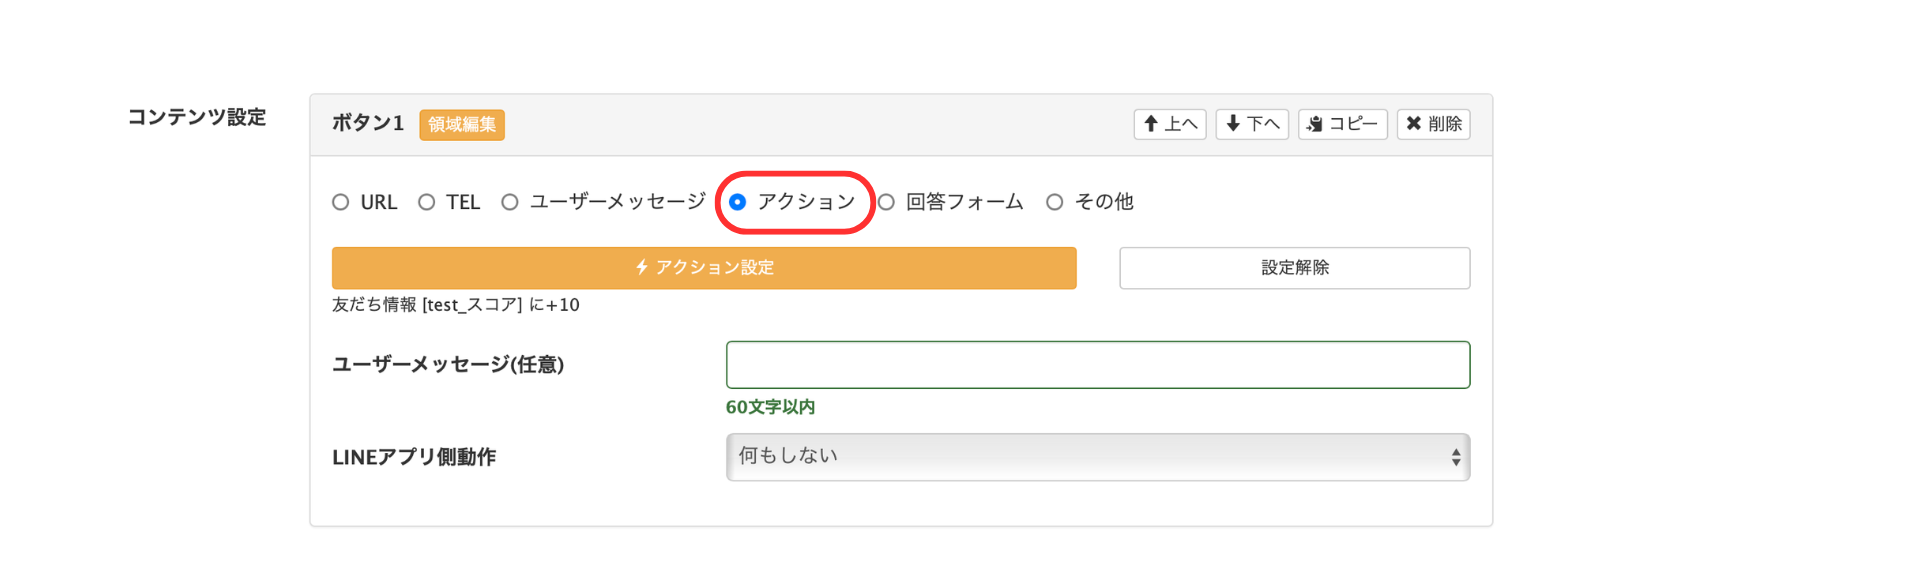Move button down with 下へ
The width and height of the screenshot is (1920, 586).
point(1252,124)
